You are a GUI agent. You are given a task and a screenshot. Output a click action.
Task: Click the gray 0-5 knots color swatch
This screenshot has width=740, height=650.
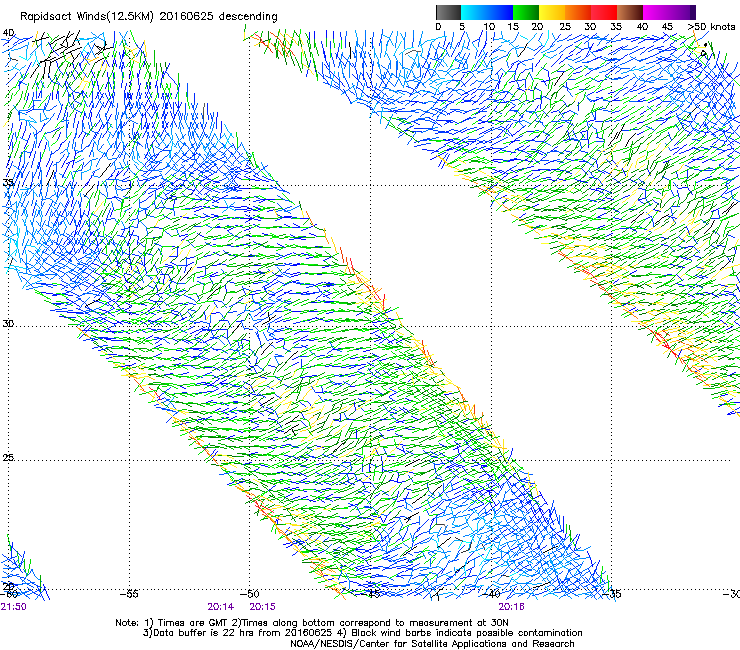click(x=448, y=12)
